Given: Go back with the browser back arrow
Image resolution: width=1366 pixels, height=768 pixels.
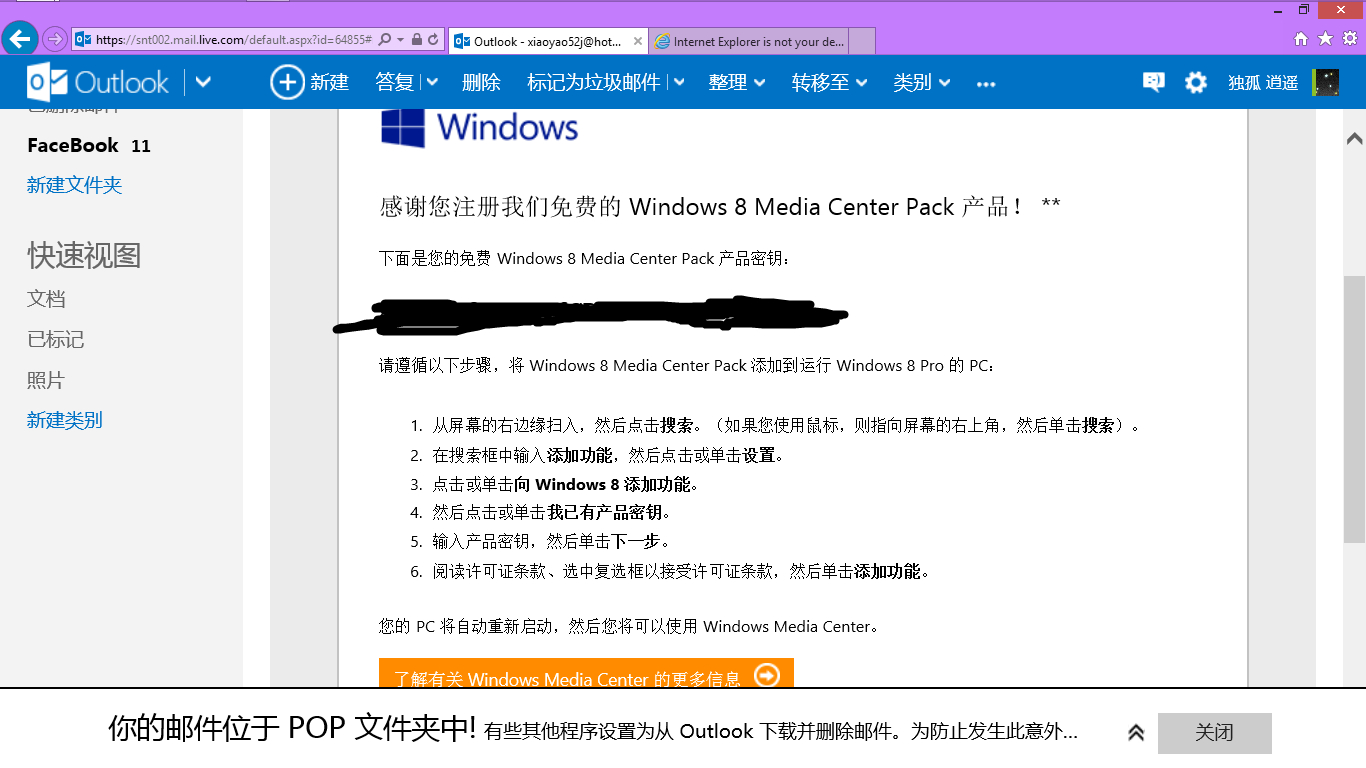Looking at the screenshot, I should point(20,40).
